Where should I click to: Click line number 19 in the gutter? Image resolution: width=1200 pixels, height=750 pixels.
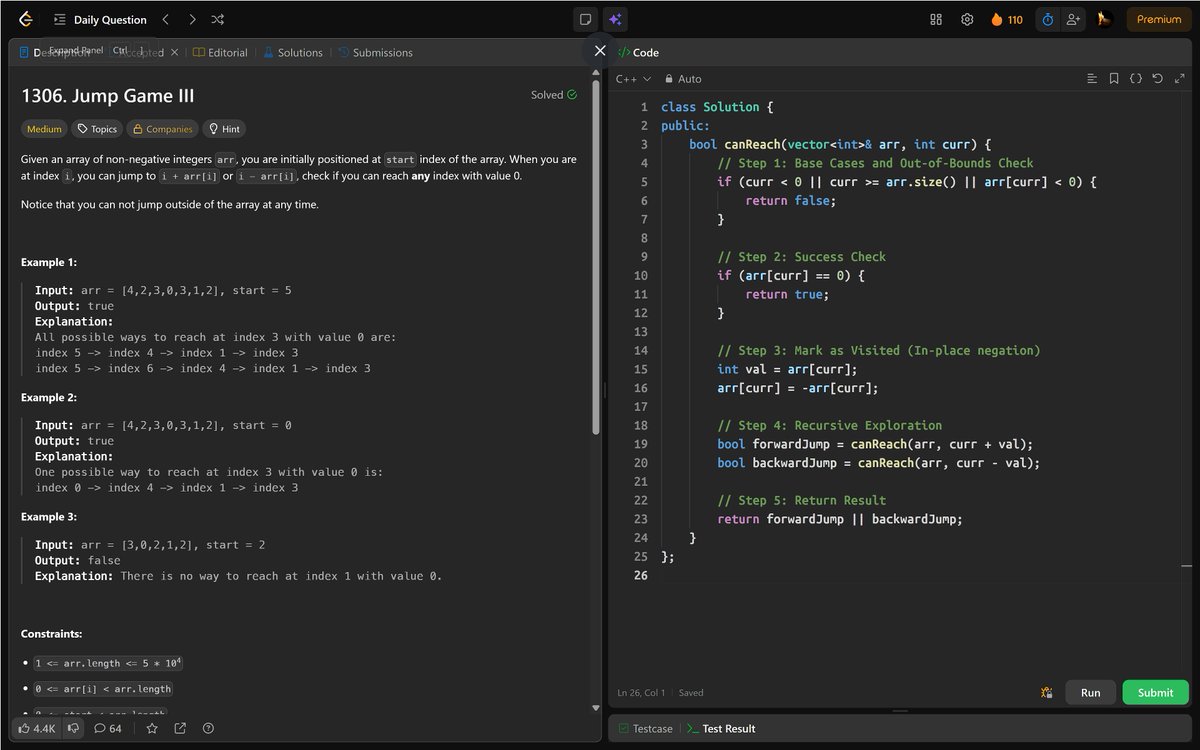pyautogui.click(x=641, y=444)
